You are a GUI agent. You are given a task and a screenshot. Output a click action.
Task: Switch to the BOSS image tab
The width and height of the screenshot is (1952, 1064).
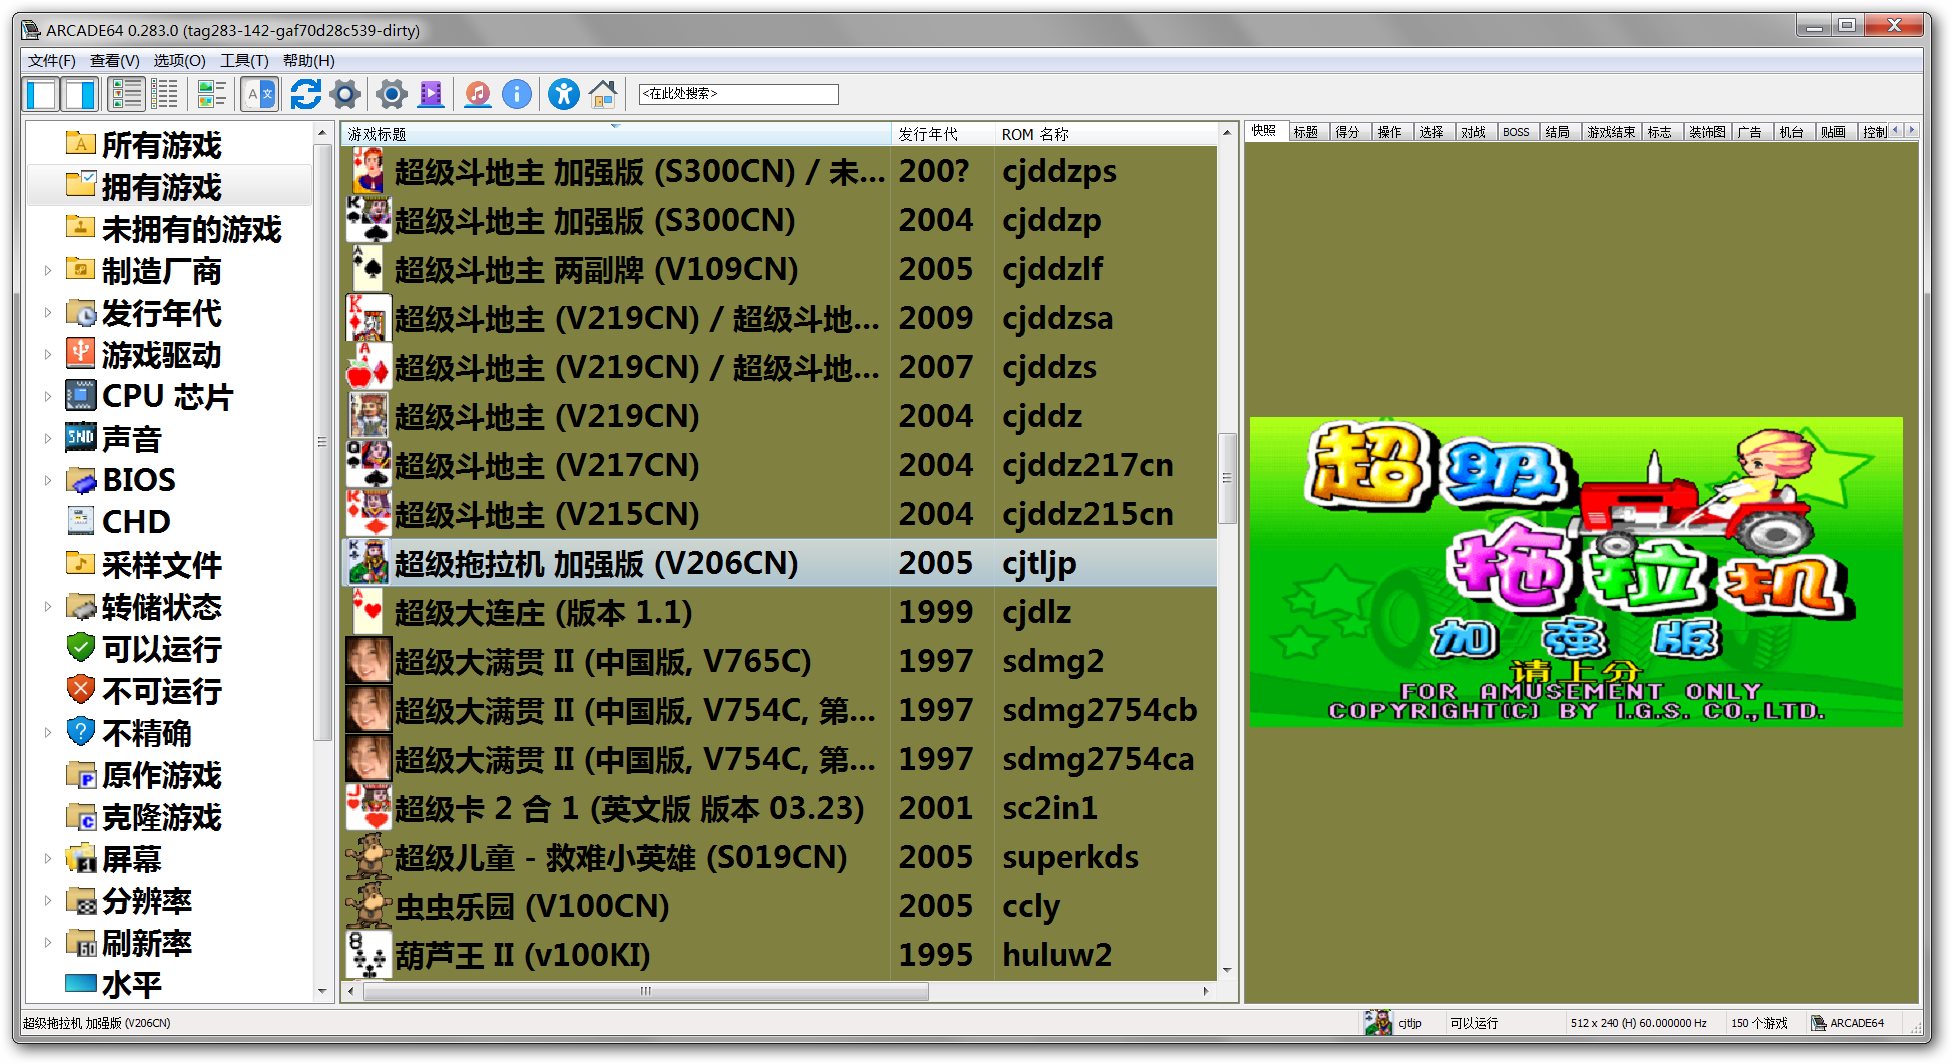(1516, 132)
